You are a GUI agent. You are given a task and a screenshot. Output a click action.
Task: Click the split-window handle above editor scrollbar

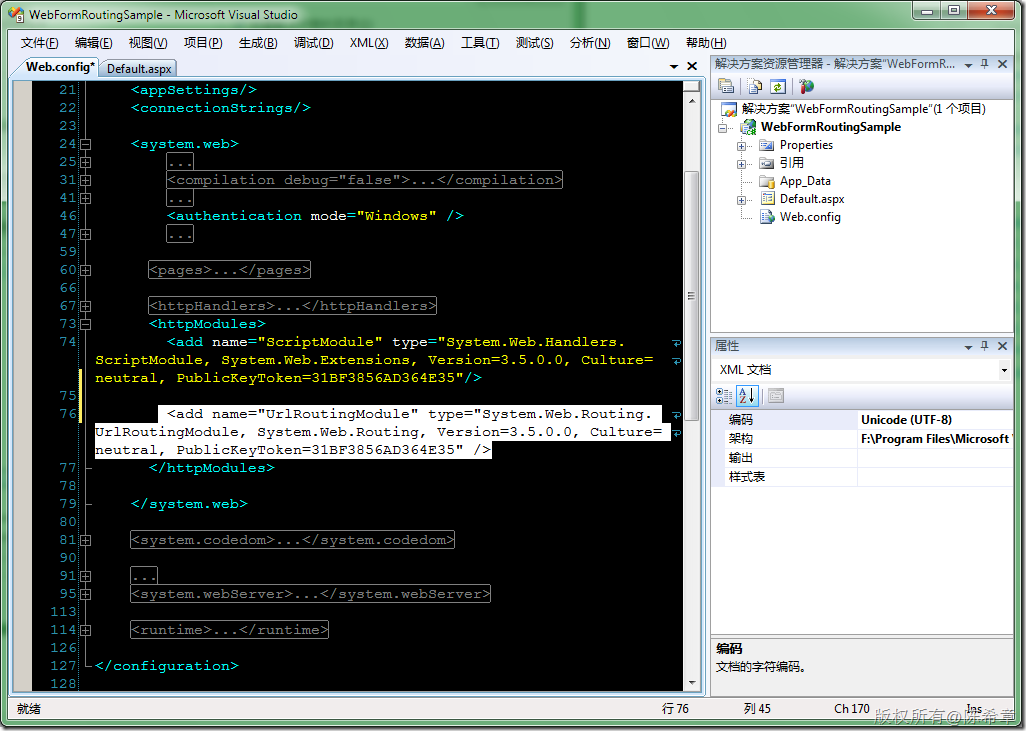(692, 86)
